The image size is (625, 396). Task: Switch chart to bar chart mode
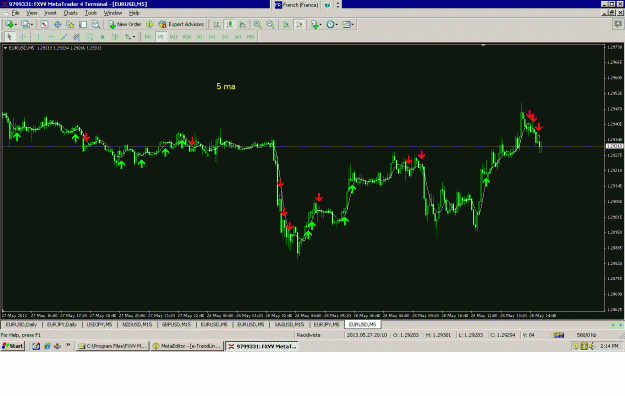pos(216,24)
